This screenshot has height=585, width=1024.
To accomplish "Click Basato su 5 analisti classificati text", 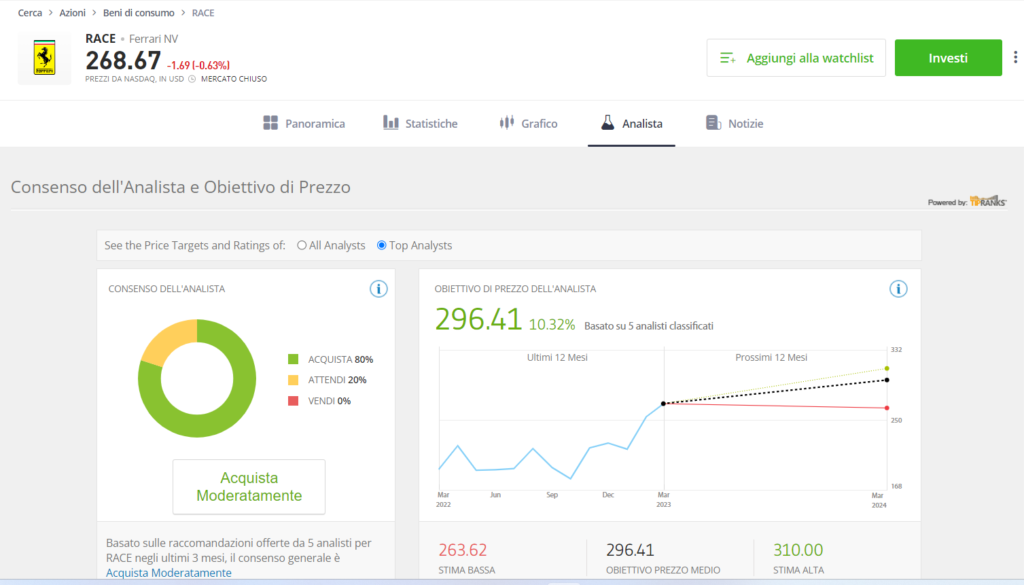I will pos(648,326).
